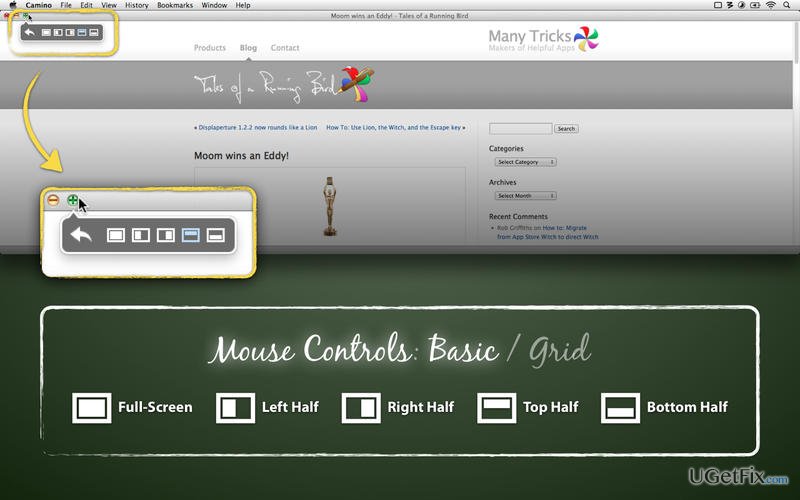Pick right-half icon in small Moom popup
Screen dimensions: 800x500
point(70,33)
